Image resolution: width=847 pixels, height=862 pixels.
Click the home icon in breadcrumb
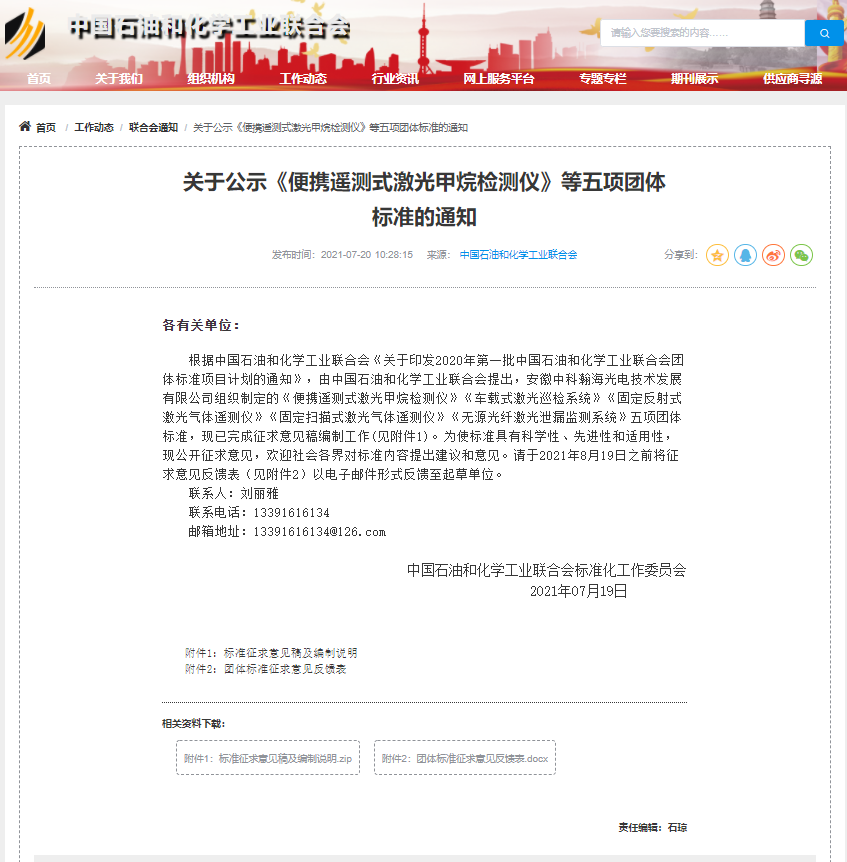coord(25,126)
